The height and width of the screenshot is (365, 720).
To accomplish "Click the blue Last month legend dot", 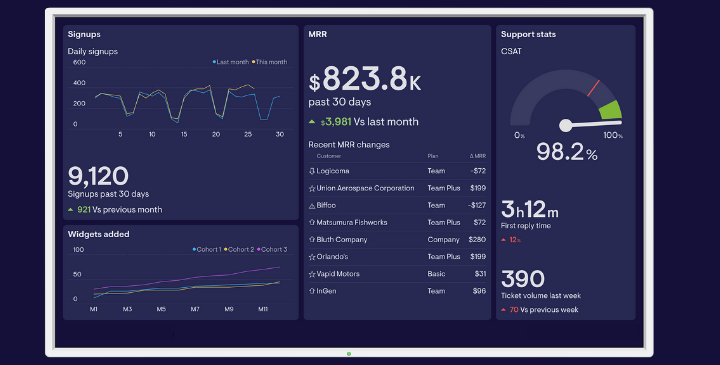I will (214, 62).
